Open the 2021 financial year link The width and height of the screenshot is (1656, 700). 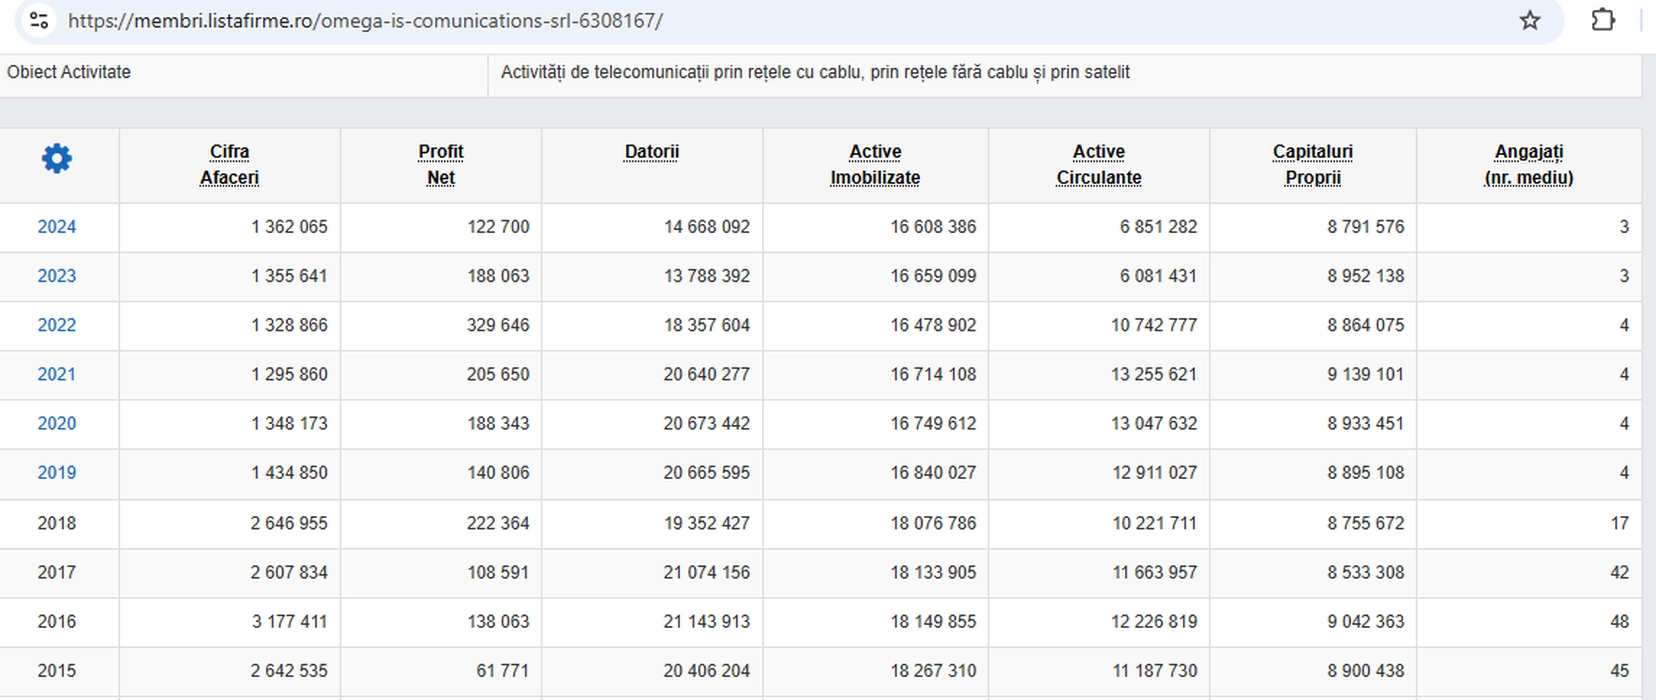click(x=57, y=374)
